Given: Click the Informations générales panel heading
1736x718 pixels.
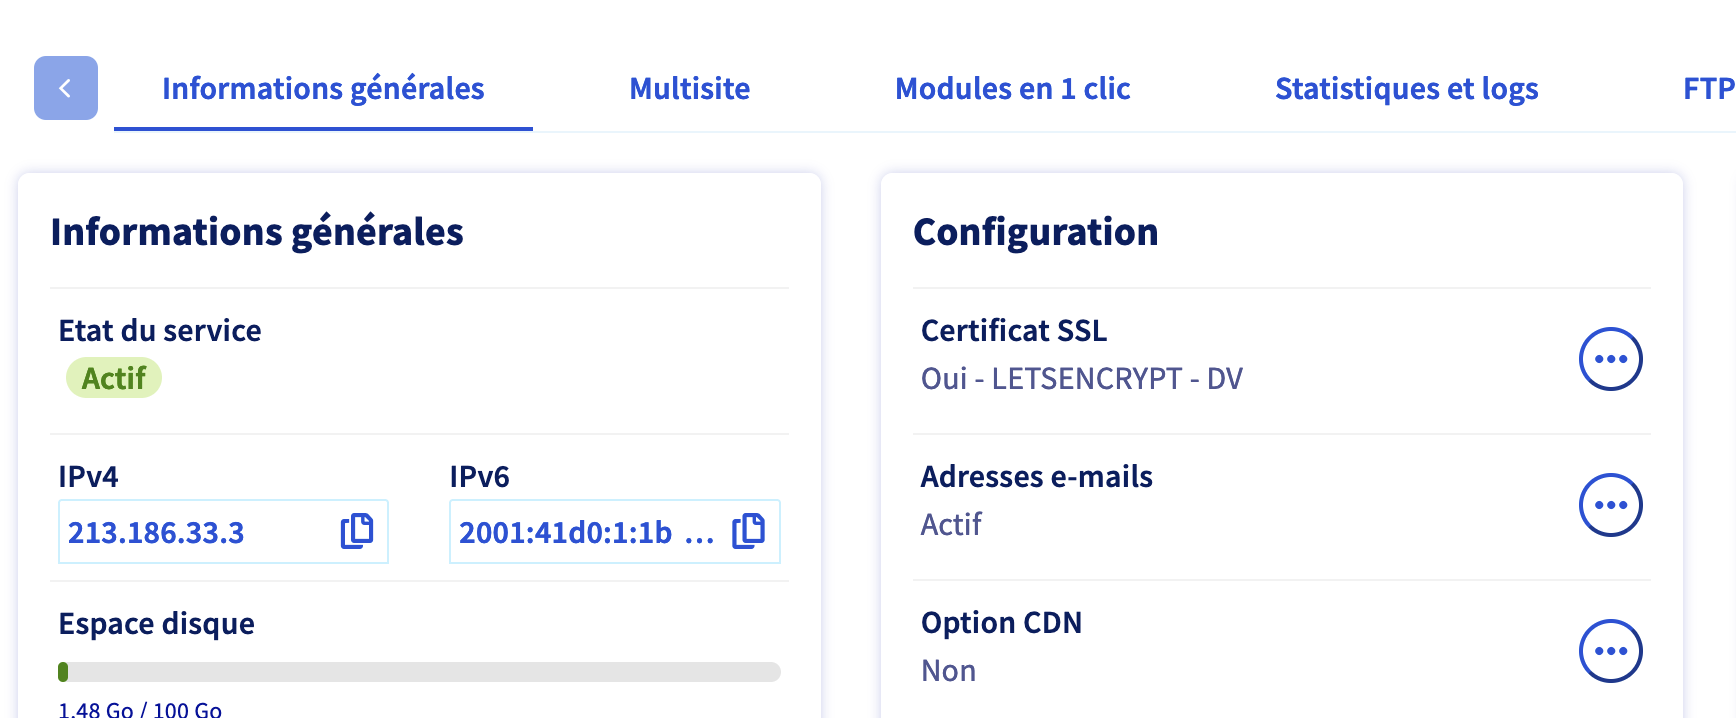Looking at the screenshot, I should coord(257,232).
